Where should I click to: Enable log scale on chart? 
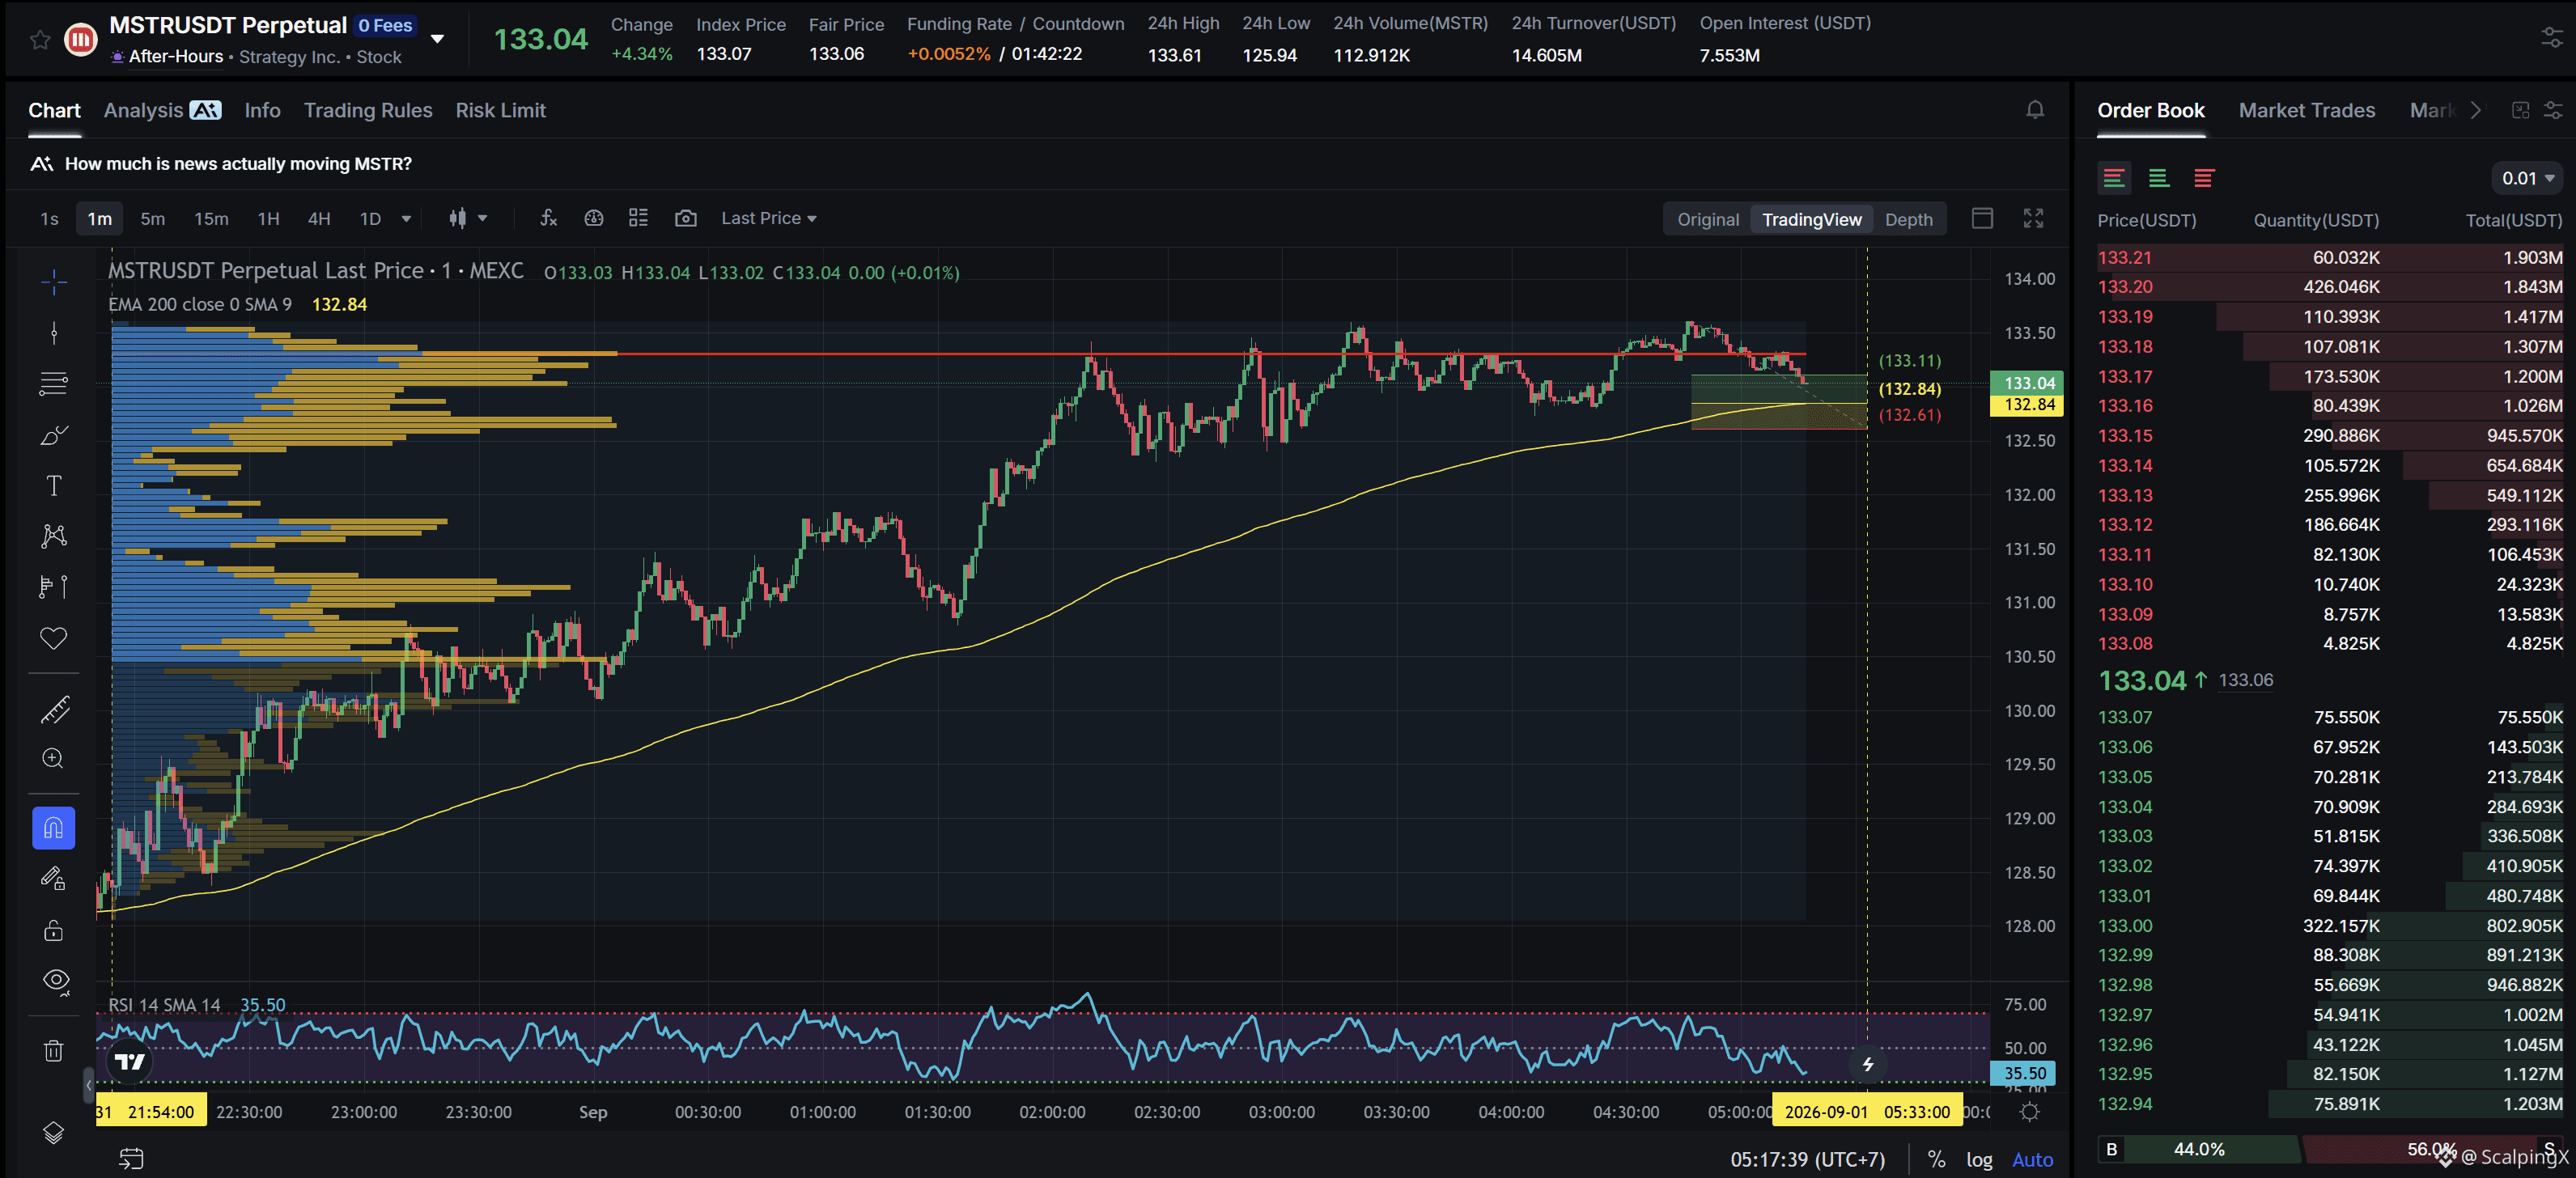[x=1979, y=1159]
